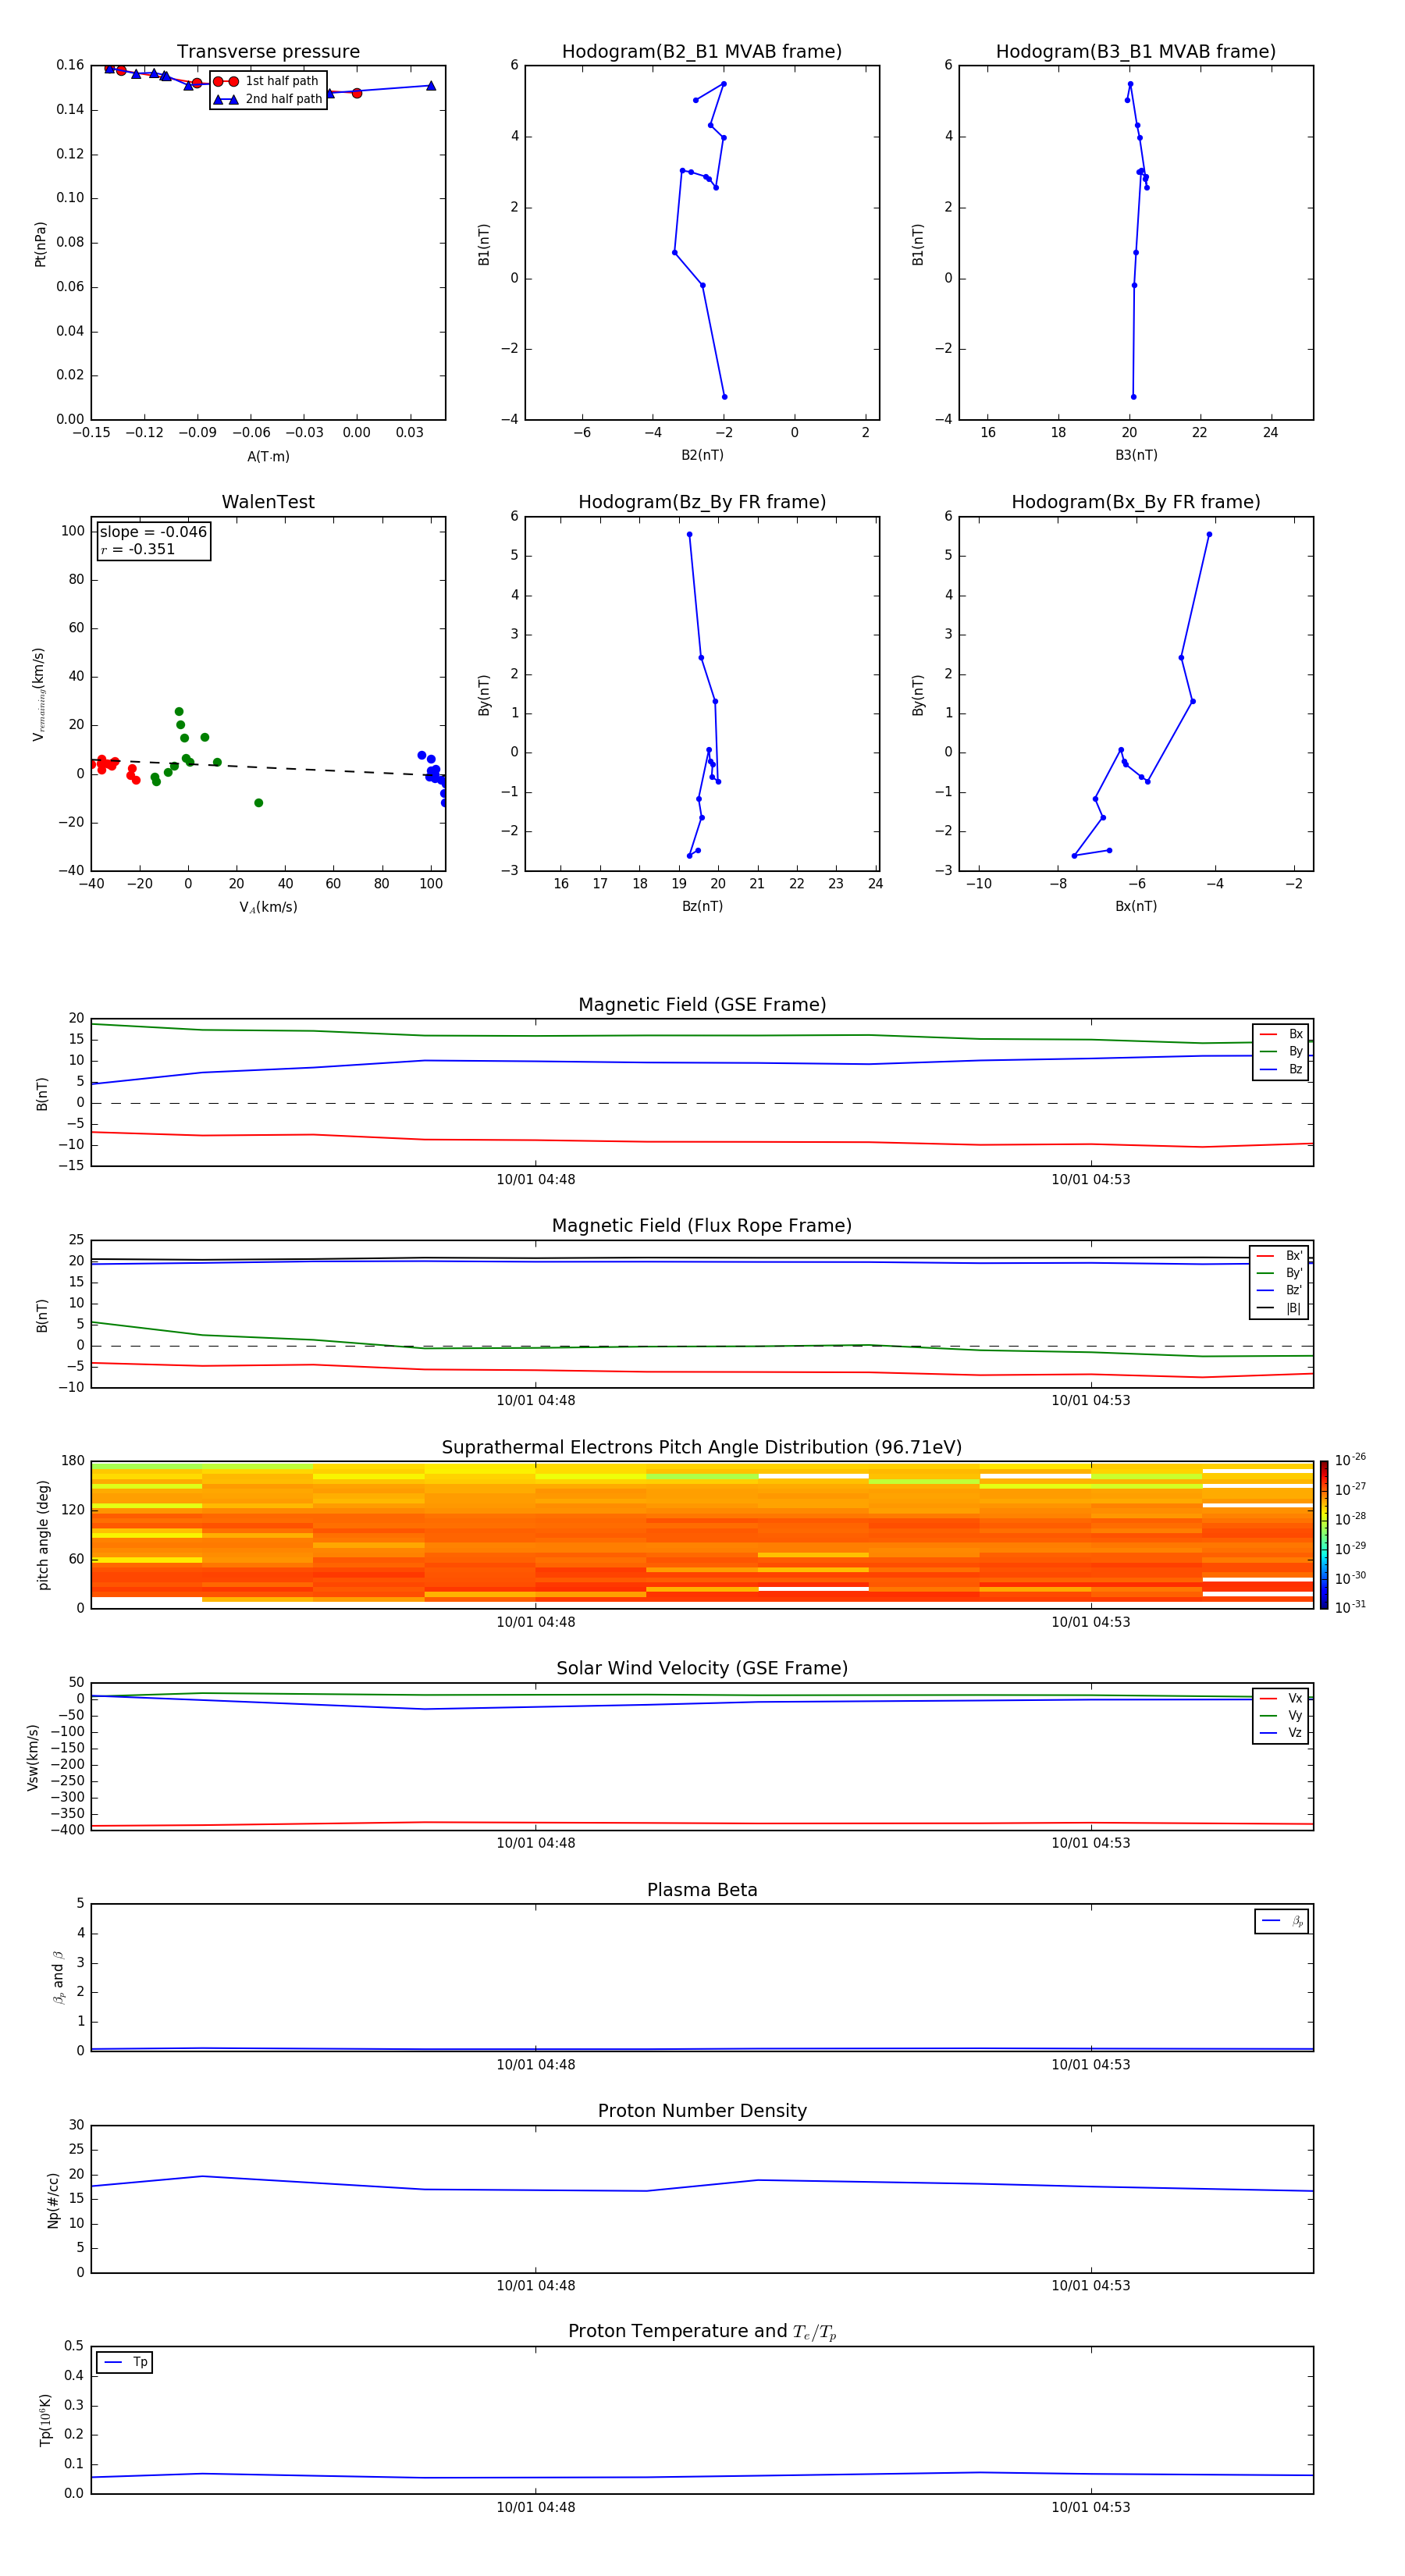This screenshot has width=1405, height=2576.
Task: Click the 'Transverse pressure' plot title
Action: (x=268, y=52)
